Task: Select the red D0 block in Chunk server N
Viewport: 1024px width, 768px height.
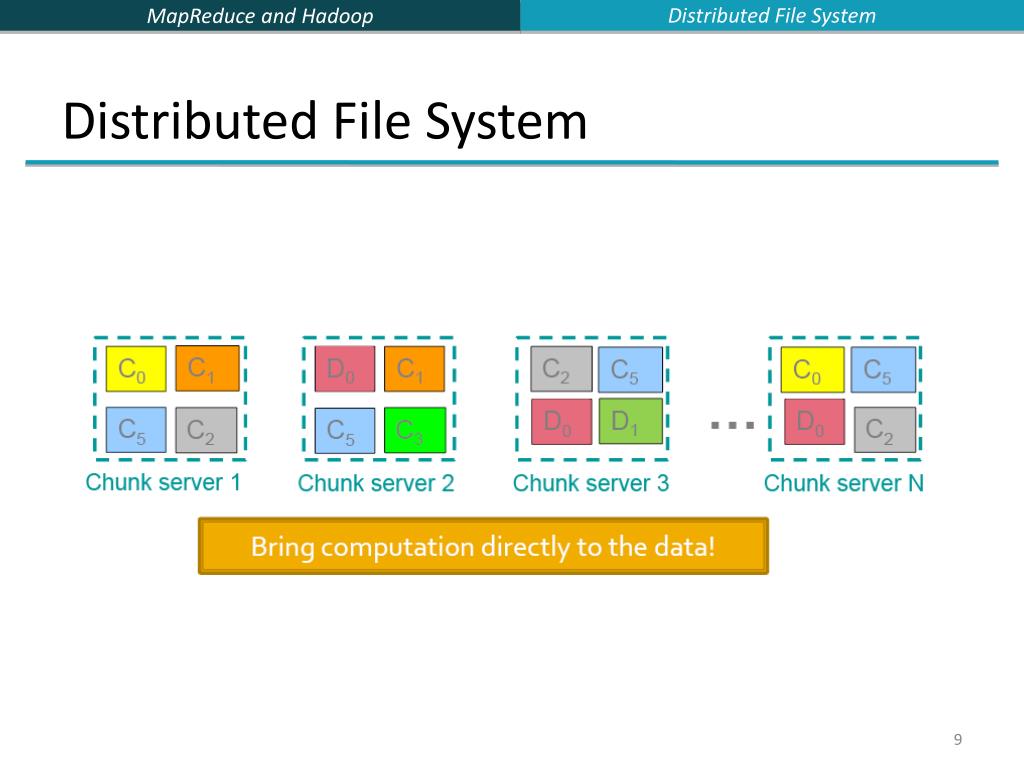Action: pos(814,422)
